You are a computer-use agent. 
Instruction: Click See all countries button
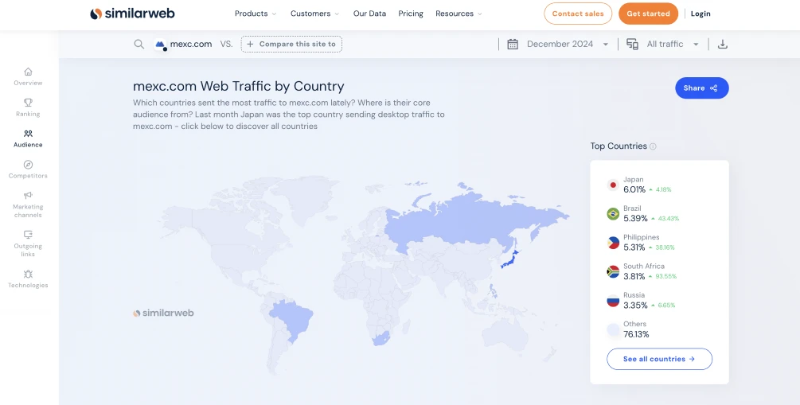(x=659, y=359)
